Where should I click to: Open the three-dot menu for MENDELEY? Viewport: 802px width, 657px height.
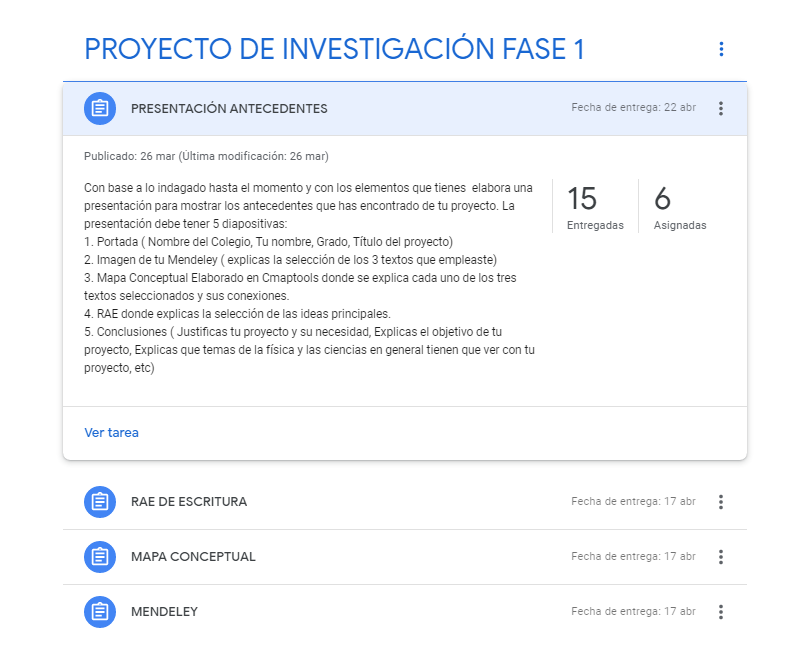click(x=721, y=611)
